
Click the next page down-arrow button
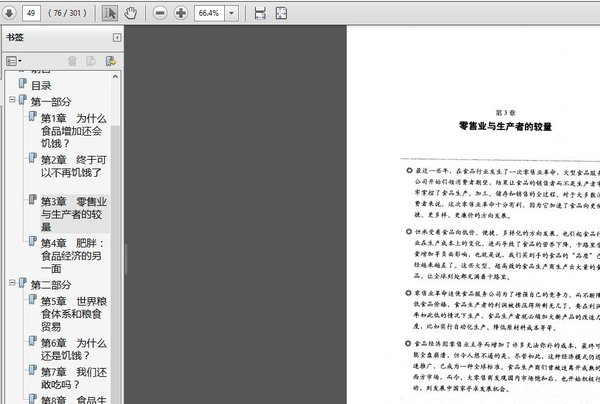click(x=9, y=13)
